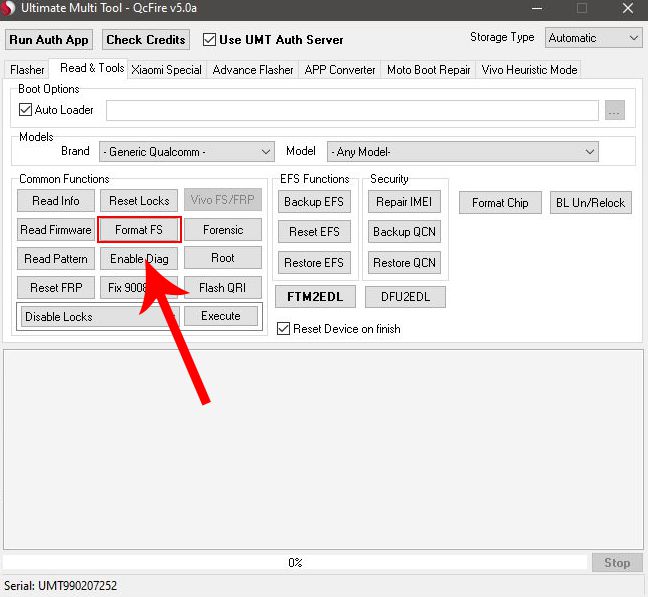The height and width of the screenshot is (597, 648).
Task: Click the Flash QRI button
Action: (223, 288)
